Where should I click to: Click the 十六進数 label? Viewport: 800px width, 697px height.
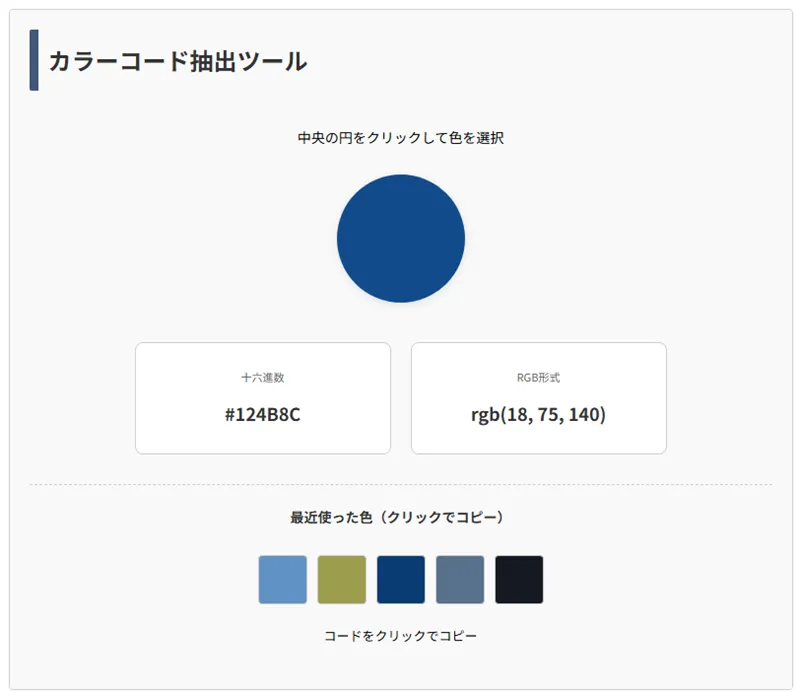[262, 378]
